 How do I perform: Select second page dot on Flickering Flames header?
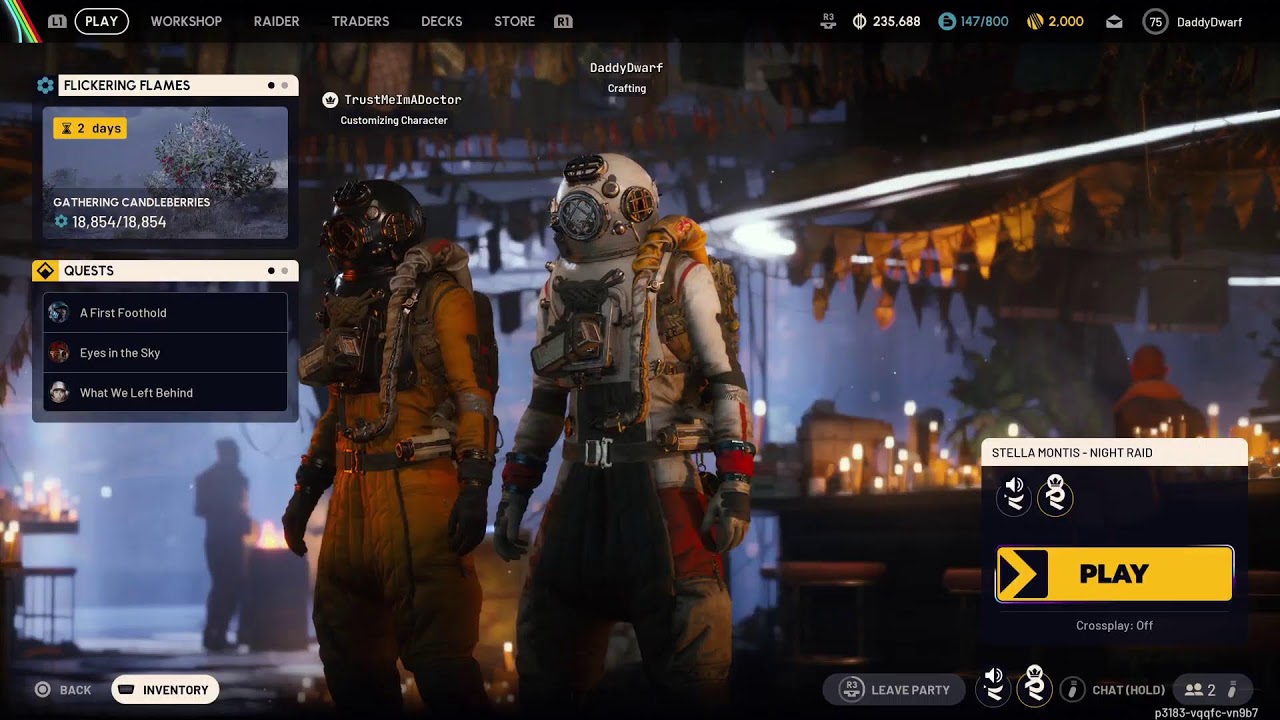[x=285, y=86]
